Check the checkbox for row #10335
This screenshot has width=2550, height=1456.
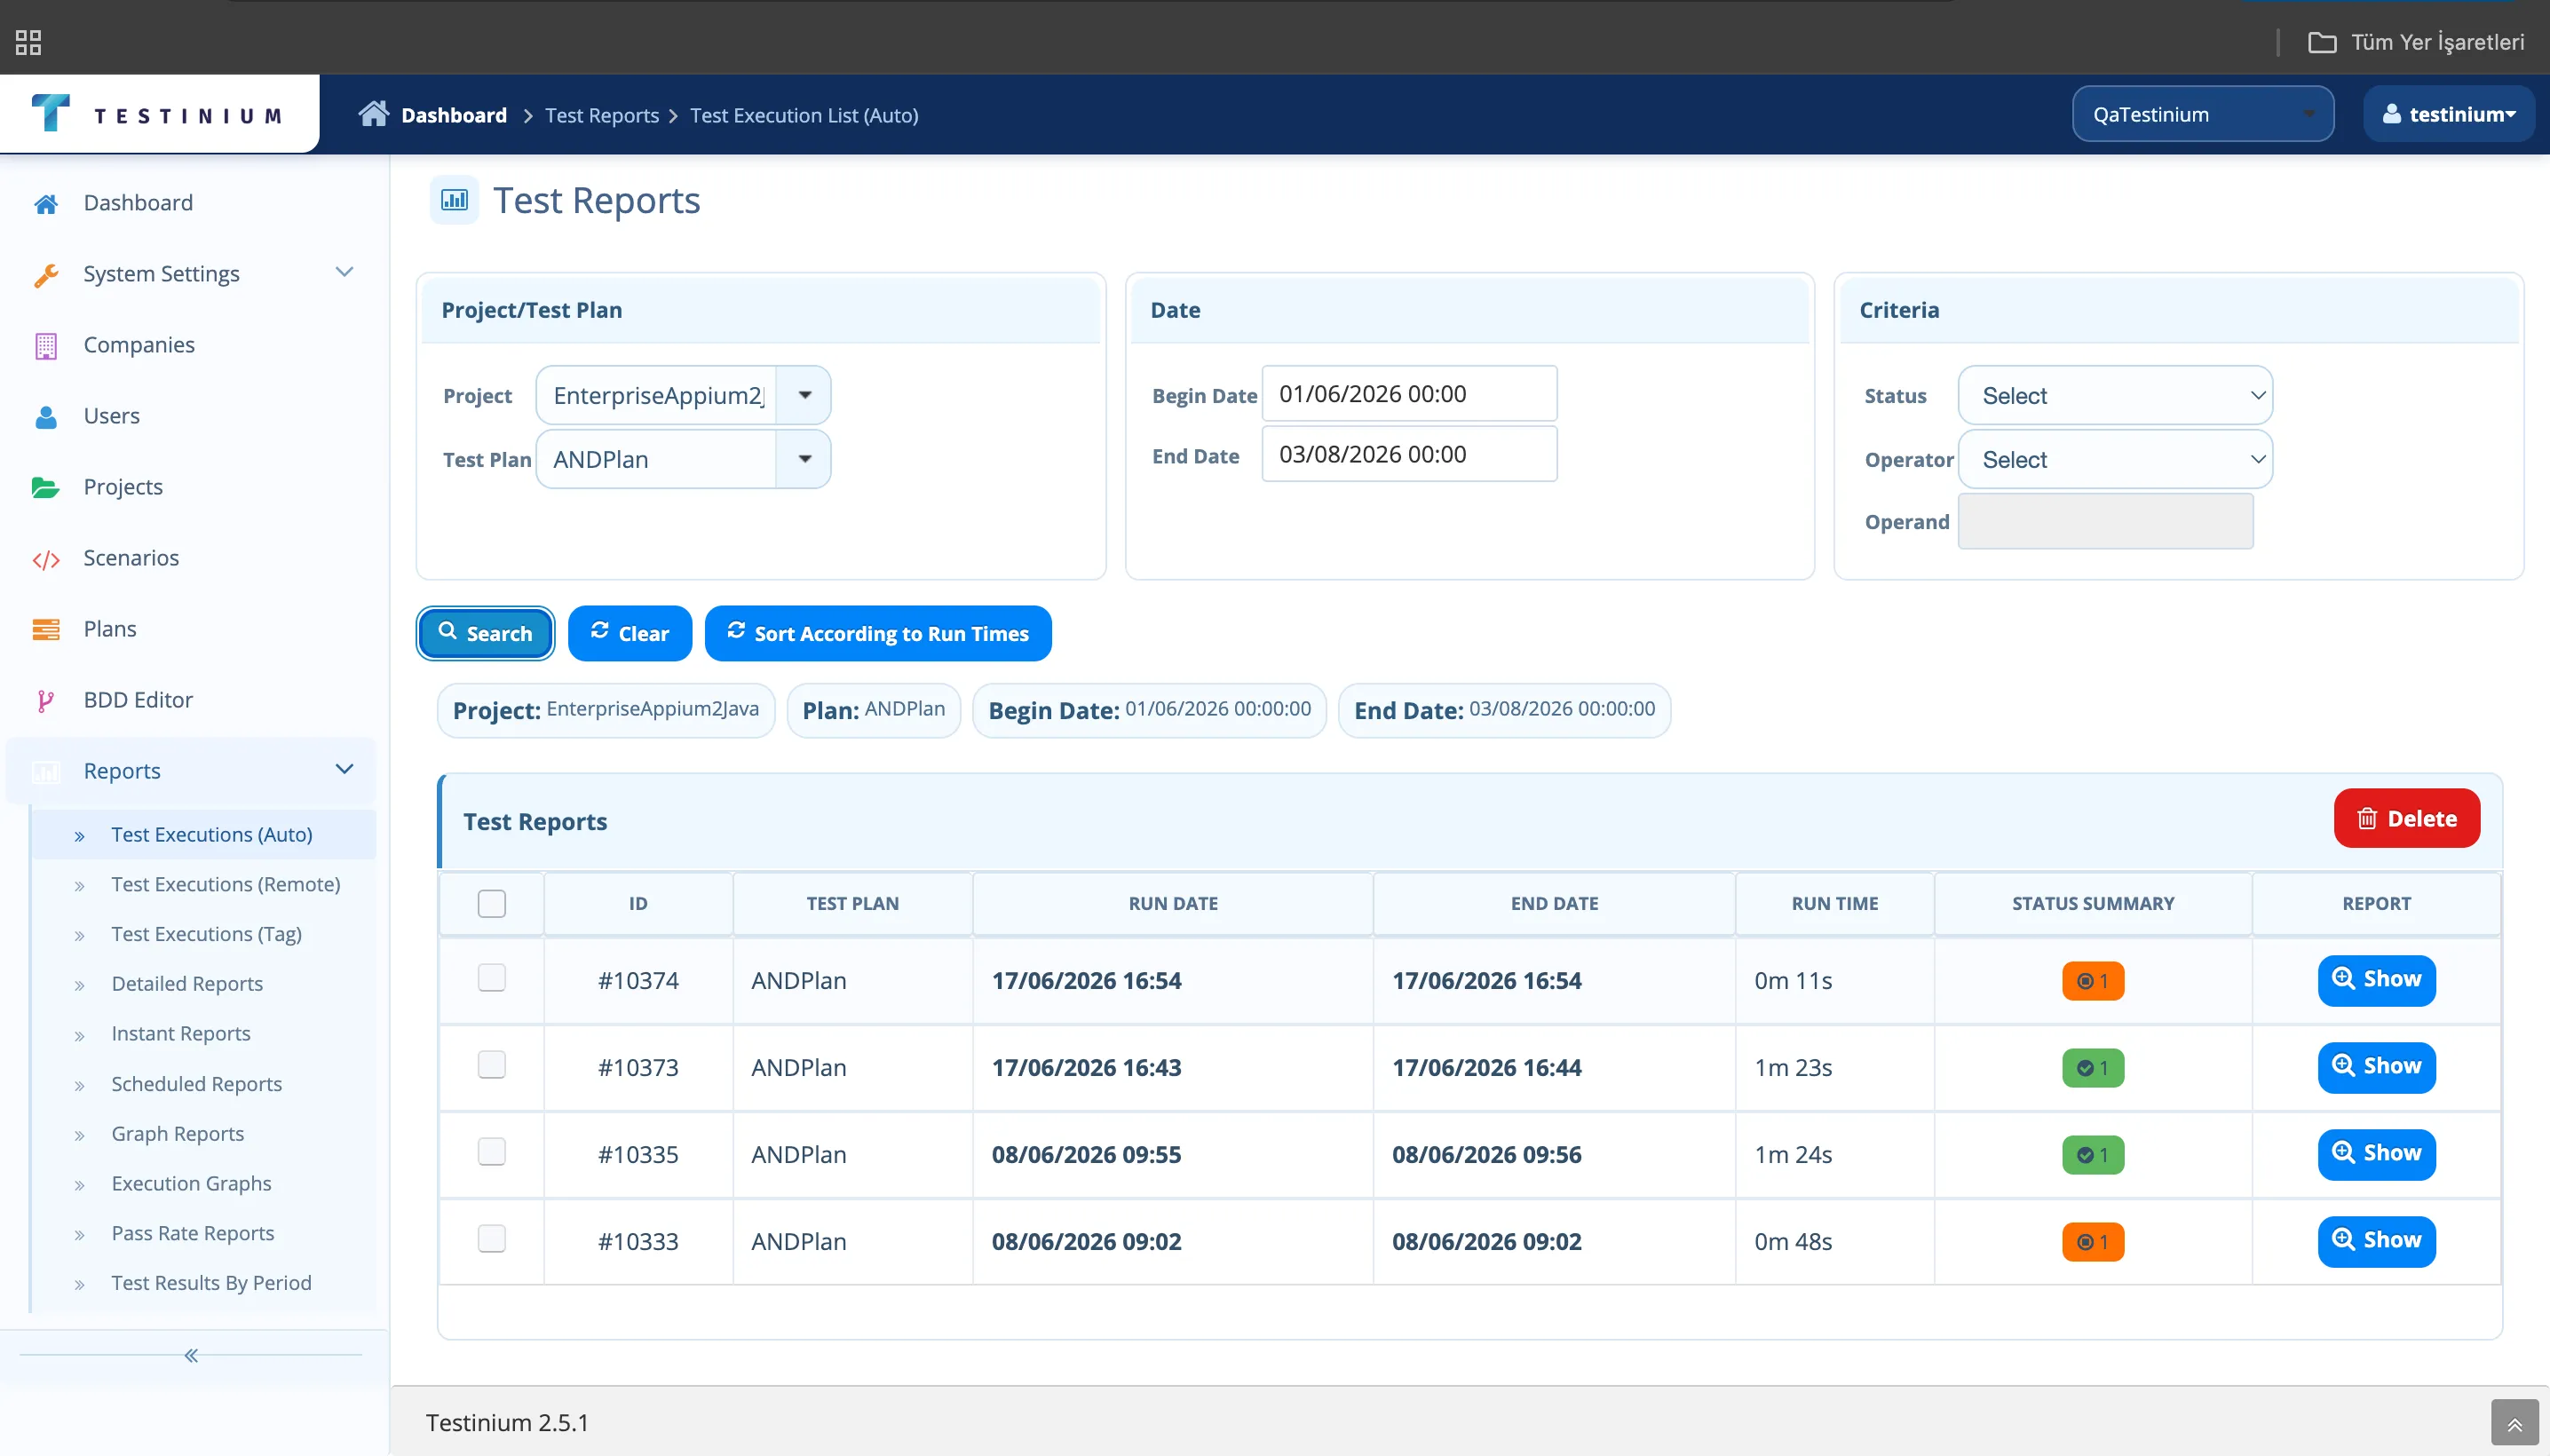coord(492,1152)
